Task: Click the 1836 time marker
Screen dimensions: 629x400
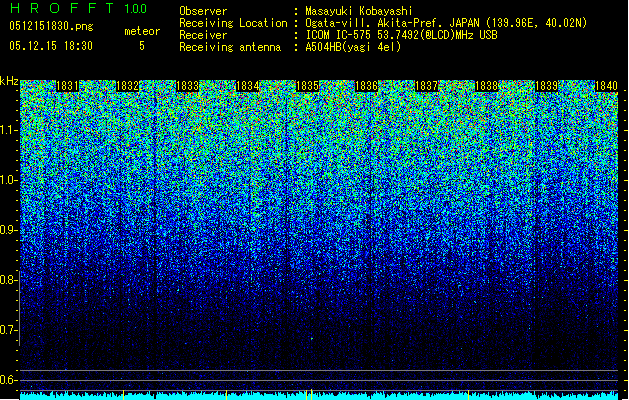Action: [367, 86]
